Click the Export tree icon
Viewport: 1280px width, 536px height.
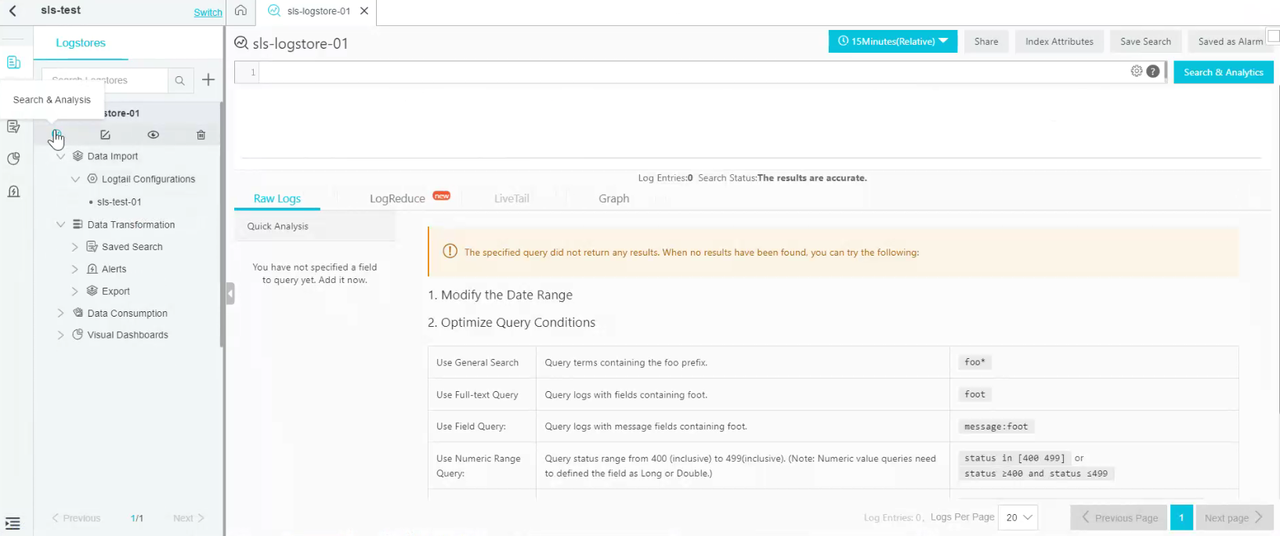pos(92,291)
